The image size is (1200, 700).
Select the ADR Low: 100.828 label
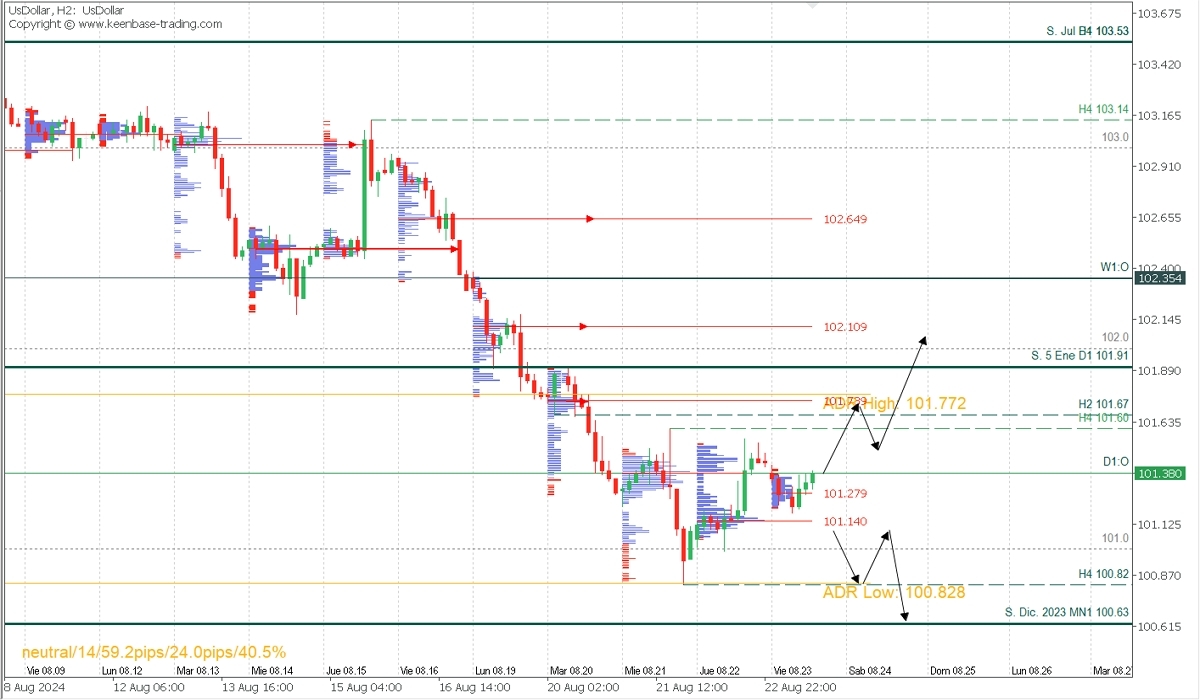tap(893, 593)
